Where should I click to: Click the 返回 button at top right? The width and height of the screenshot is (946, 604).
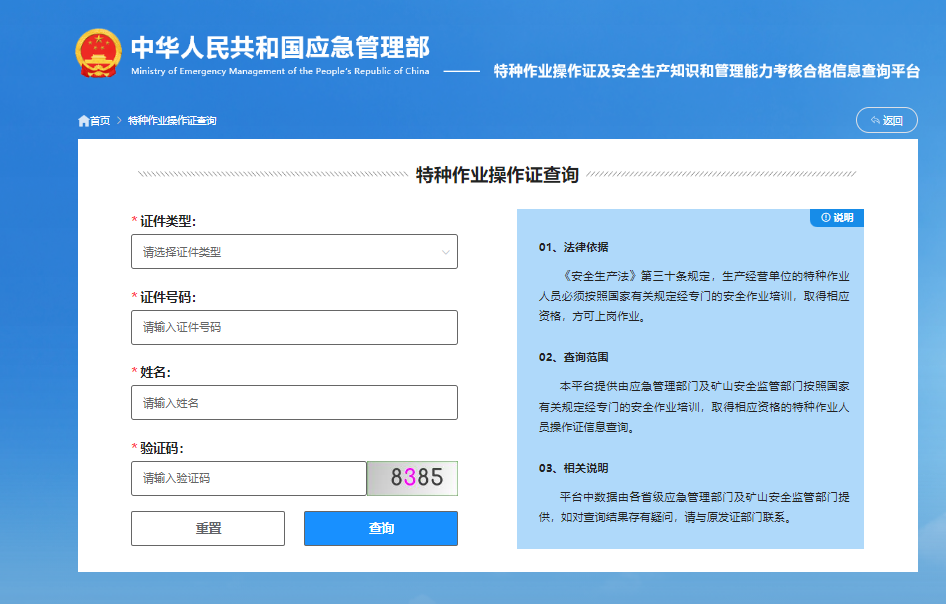[x=886, y=119]
